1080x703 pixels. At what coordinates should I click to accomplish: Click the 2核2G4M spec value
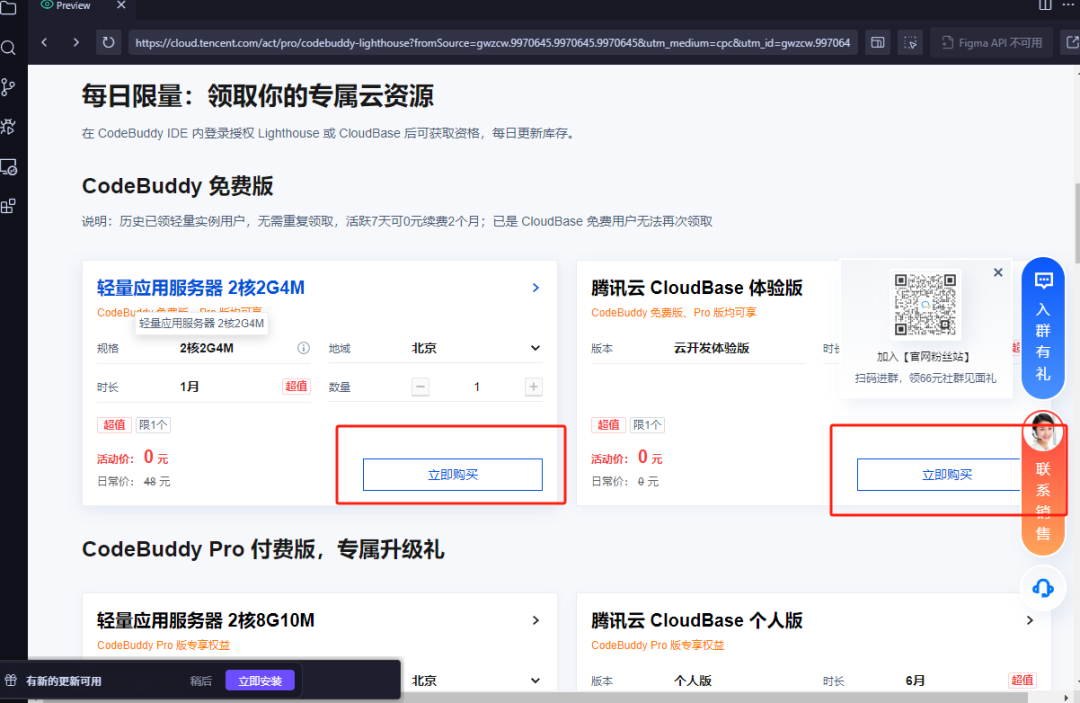(x=207, y=348)
